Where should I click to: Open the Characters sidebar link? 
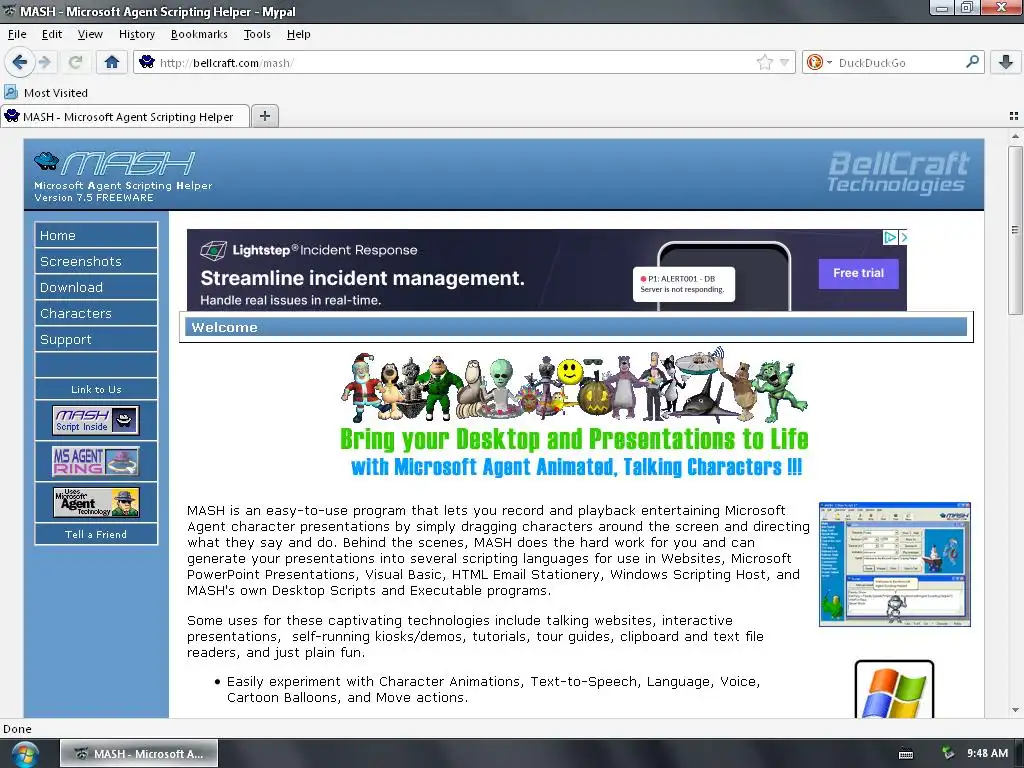(96, 313)
